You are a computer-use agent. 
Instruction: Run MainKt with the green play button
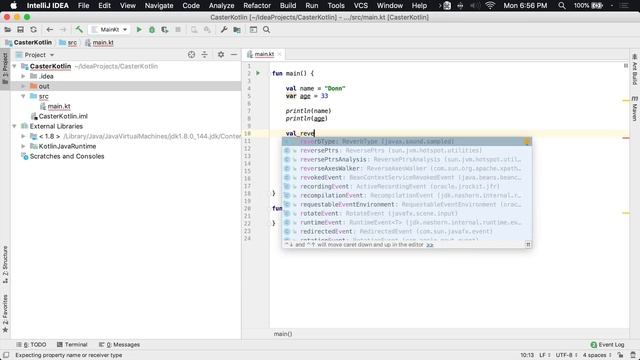(139, 29)
